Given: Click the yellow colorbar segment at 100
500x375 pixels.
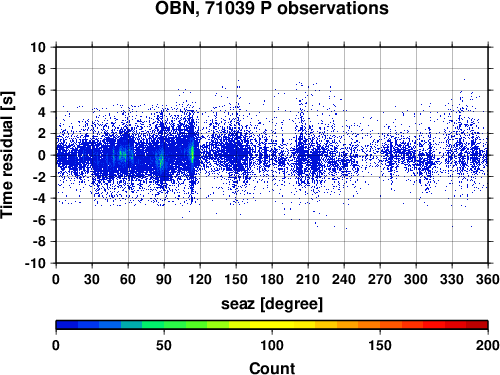Looking at the screenshot, I should pos(272,325).
